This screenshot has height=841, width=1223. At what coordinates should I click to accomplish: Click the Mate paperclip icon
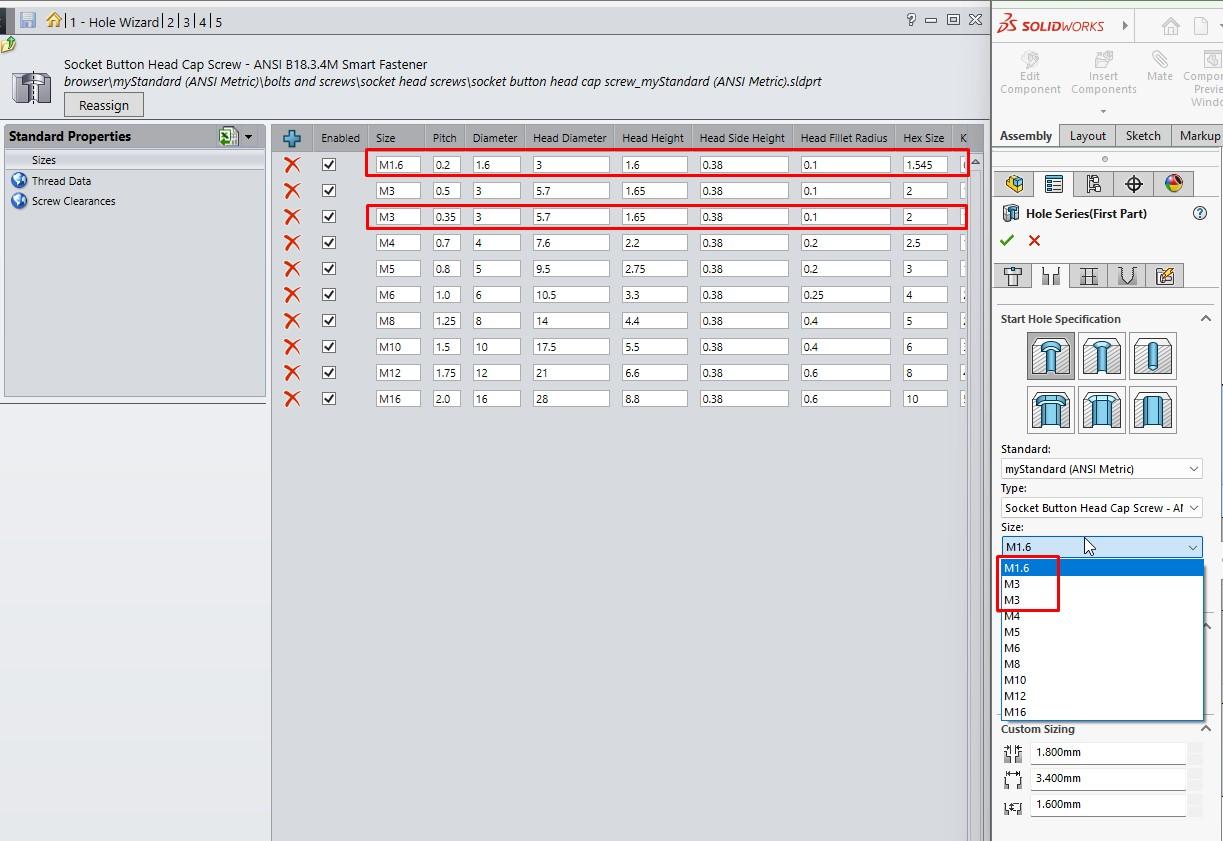coord(1160,60)
